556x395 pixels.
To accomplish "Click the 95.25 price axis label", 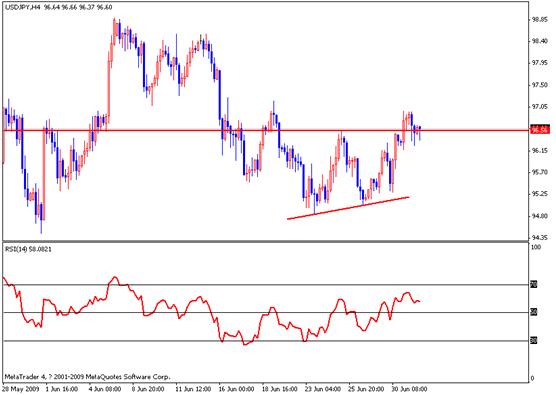I will pyautogui.click(x=539, y=194).
